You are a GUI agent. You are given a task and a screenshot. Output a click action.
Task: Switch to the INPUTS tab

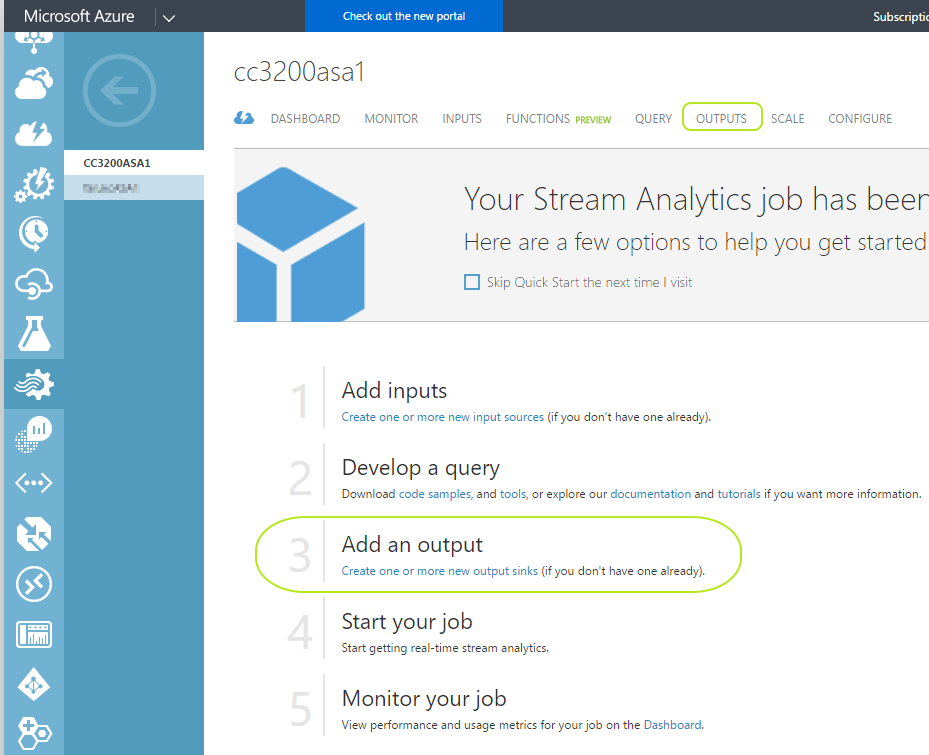tap(462, 119)
